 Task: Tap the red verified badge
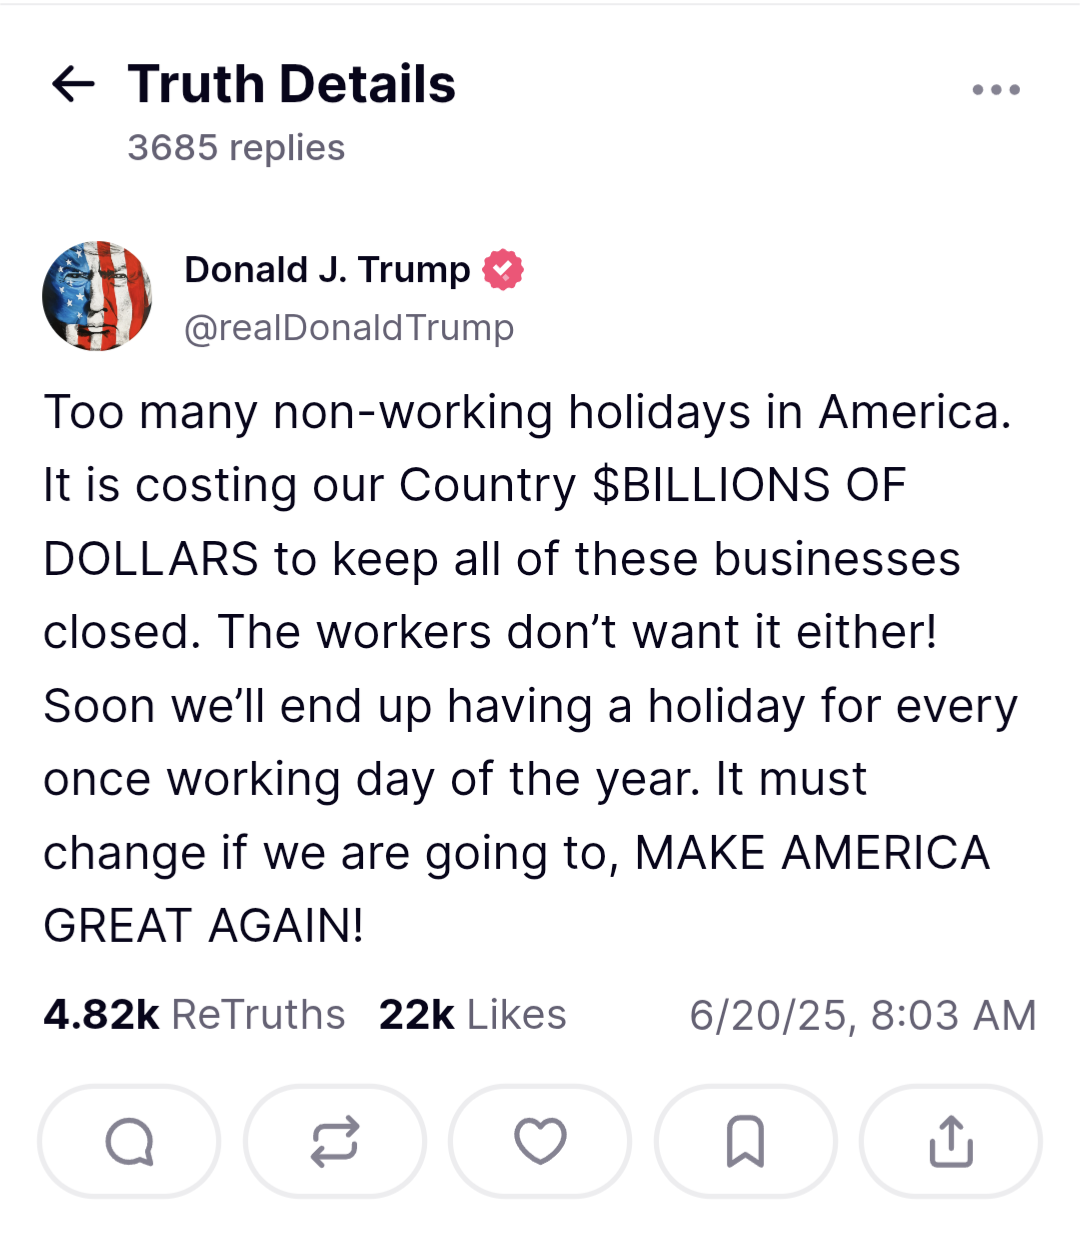[503, 270]
